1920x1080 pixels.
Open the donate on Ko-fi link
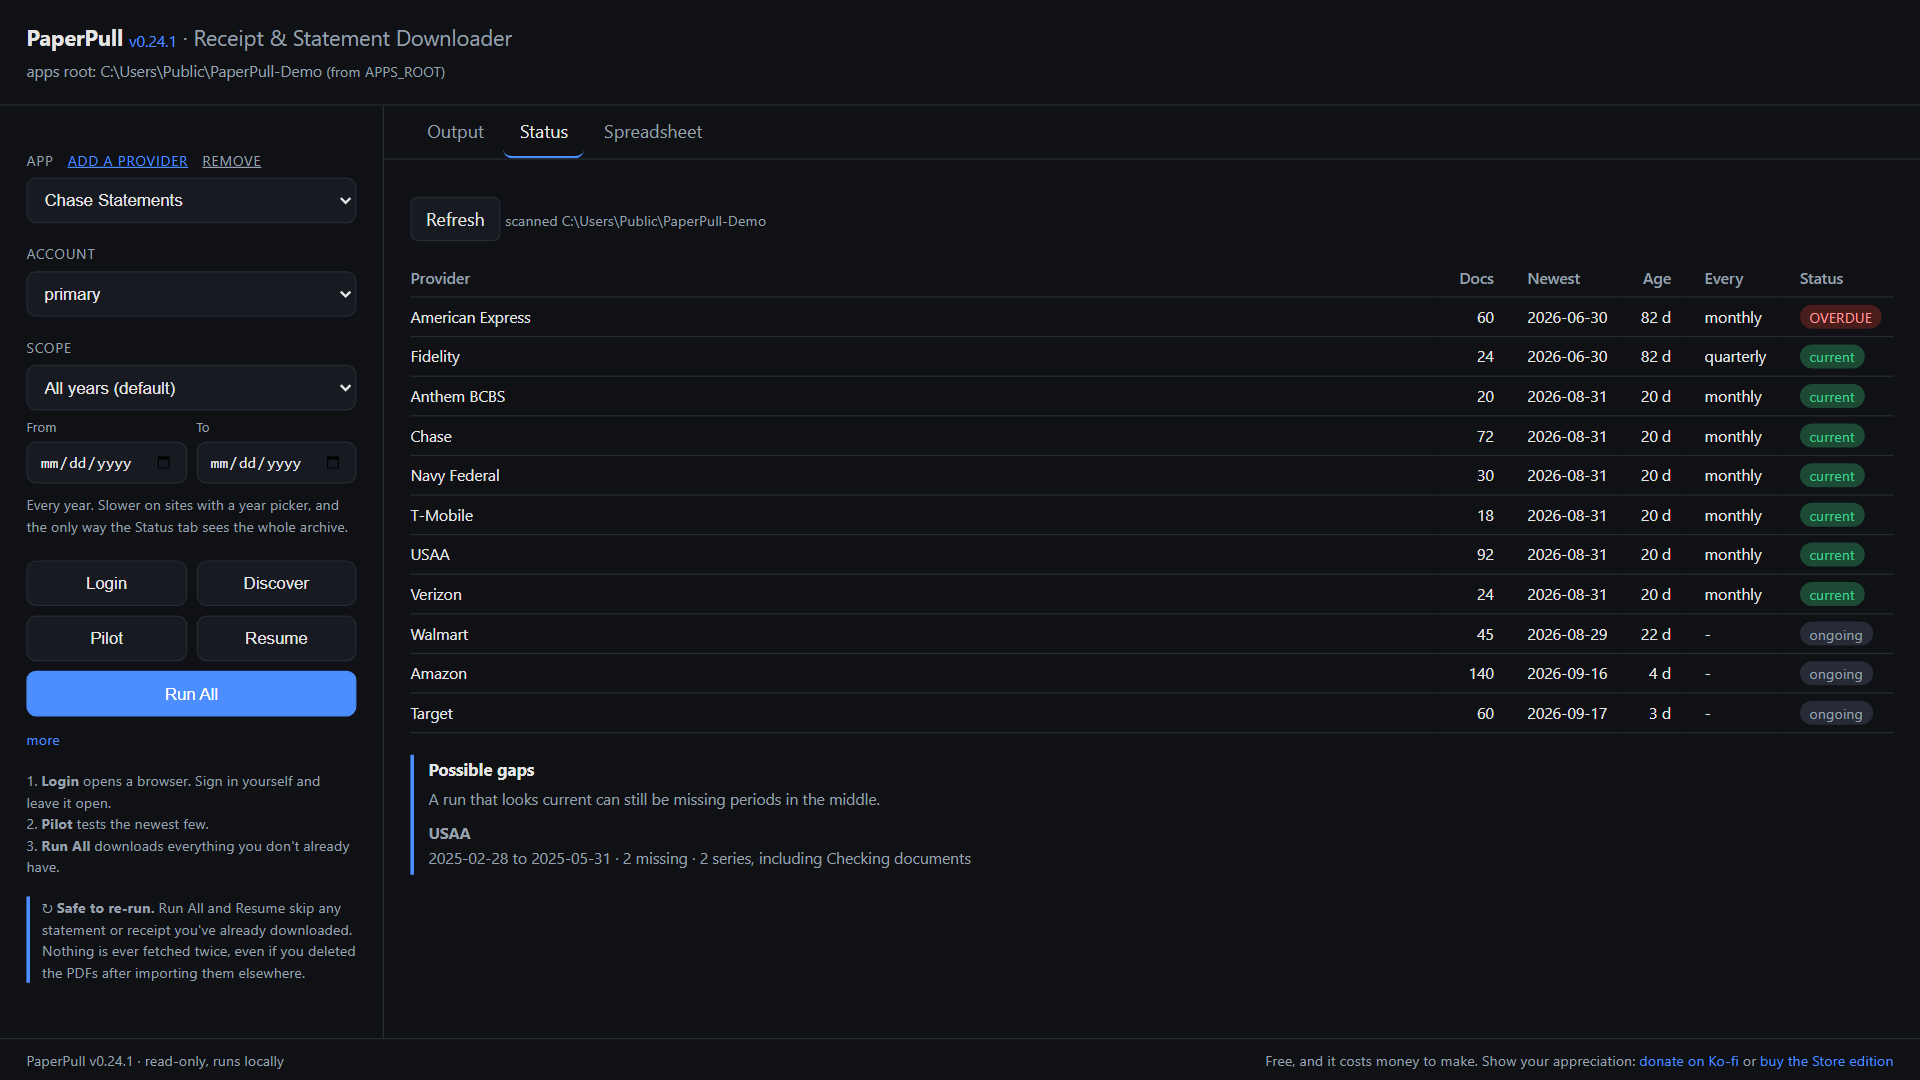pyautogui.click(x=1689, y=1061)
